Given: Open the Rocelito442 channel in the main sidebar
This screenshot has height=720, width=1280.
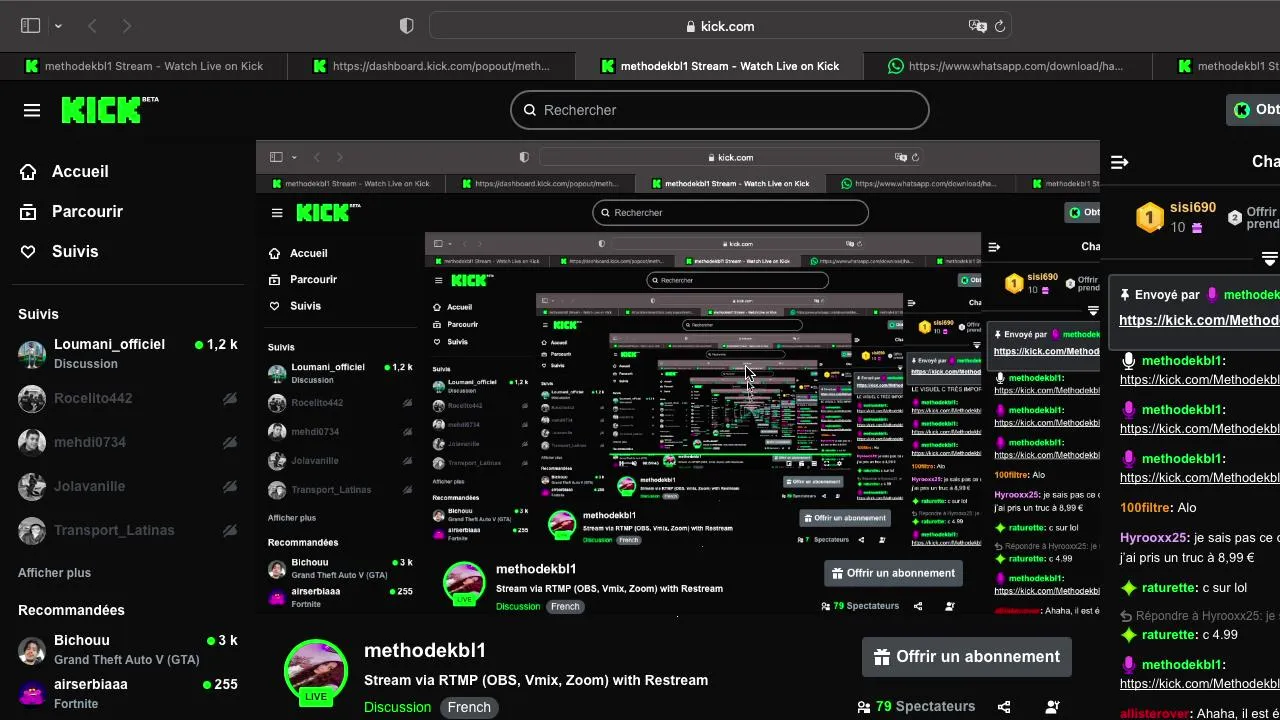Looking at the screenshot, I should click(128, 398).
